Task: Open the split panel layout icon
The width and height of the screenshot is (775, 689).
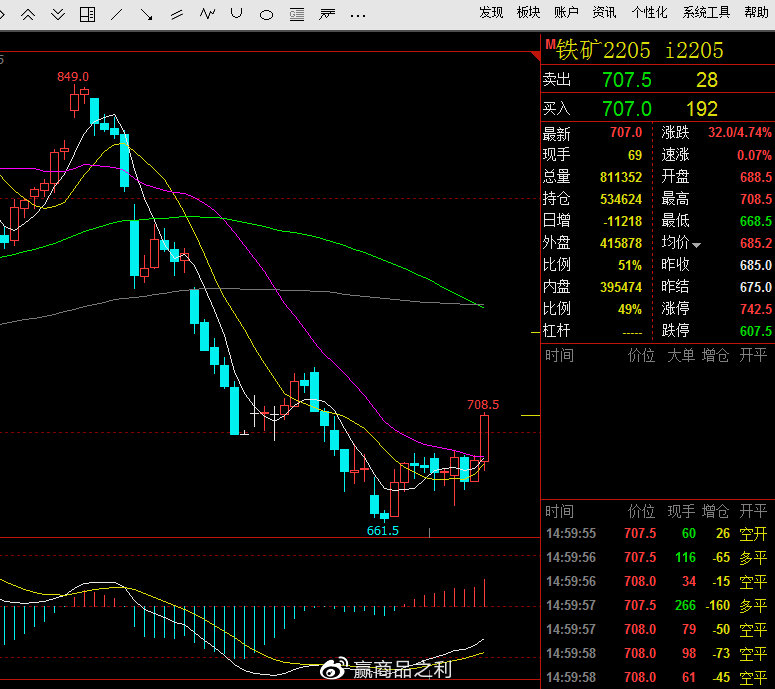Action: click(x=88, y=14)
